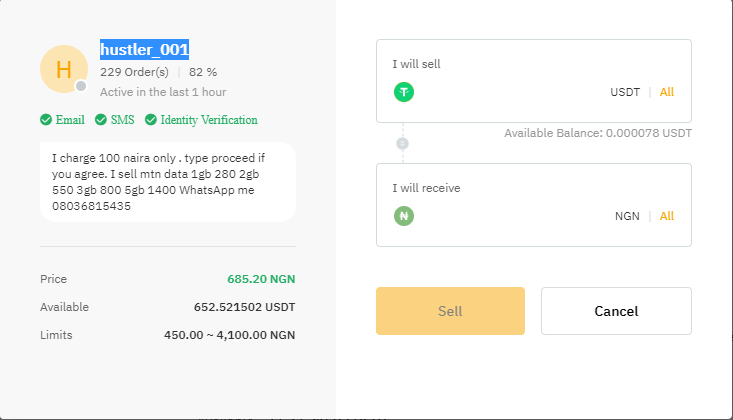Click the seller's advertisement terms message
This screenshot has height=420, width=733.
(167, 181)
